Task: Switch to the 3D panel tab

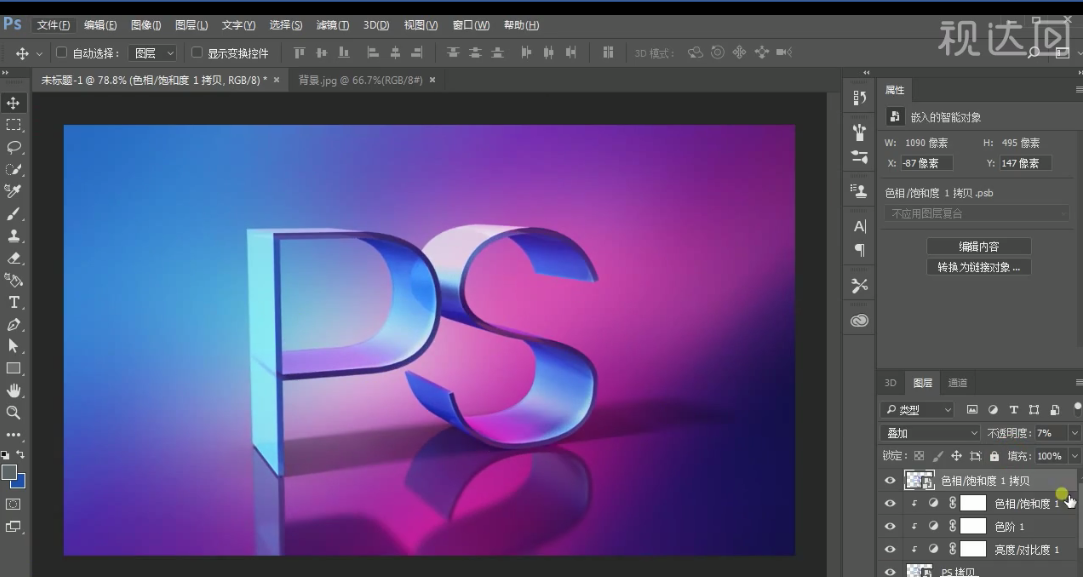Action: tap(890, 382)
